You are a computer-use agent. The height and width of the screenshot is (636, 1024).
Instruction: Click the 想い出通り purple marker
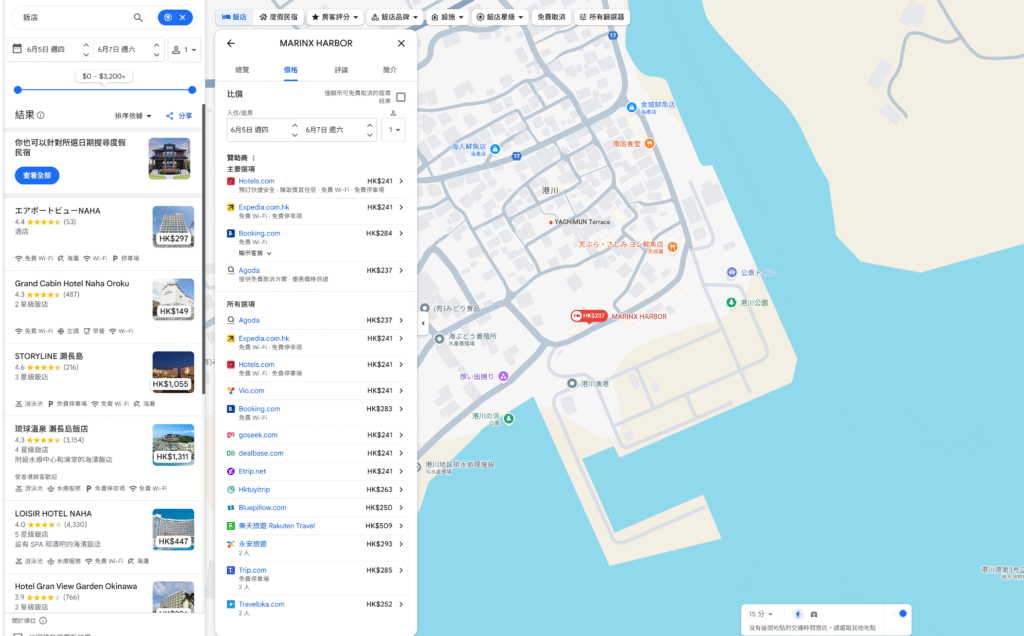(x=503, y=376)
